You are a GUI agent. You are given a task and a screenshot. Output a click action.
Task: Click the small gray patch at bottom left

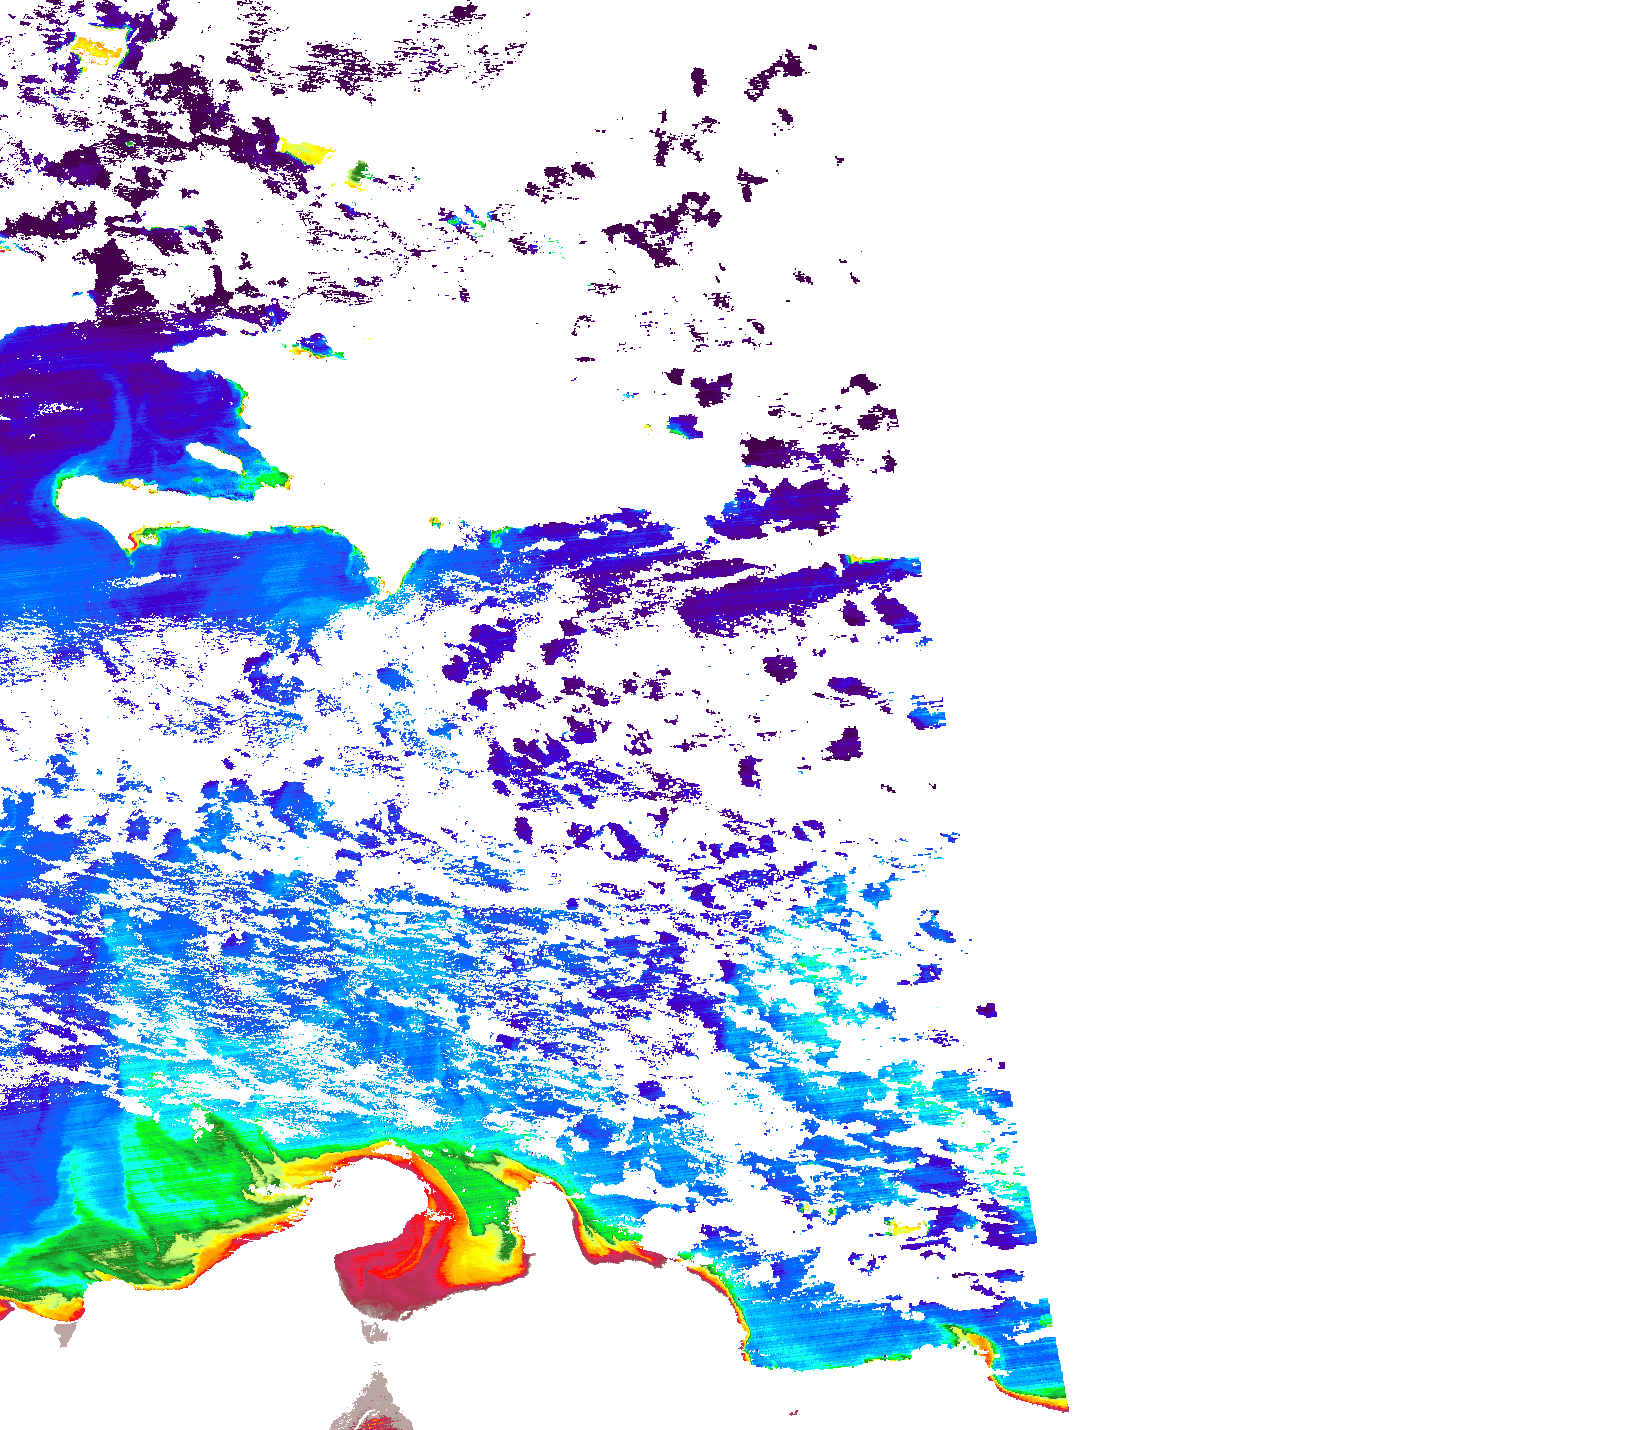pyautogui.click(x=66, y=1334)
